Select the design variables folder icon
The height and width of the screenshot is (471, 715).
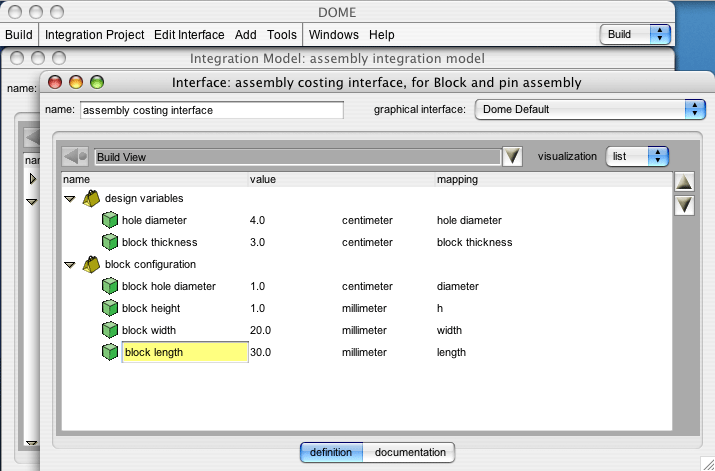click(x=91, y=198)
